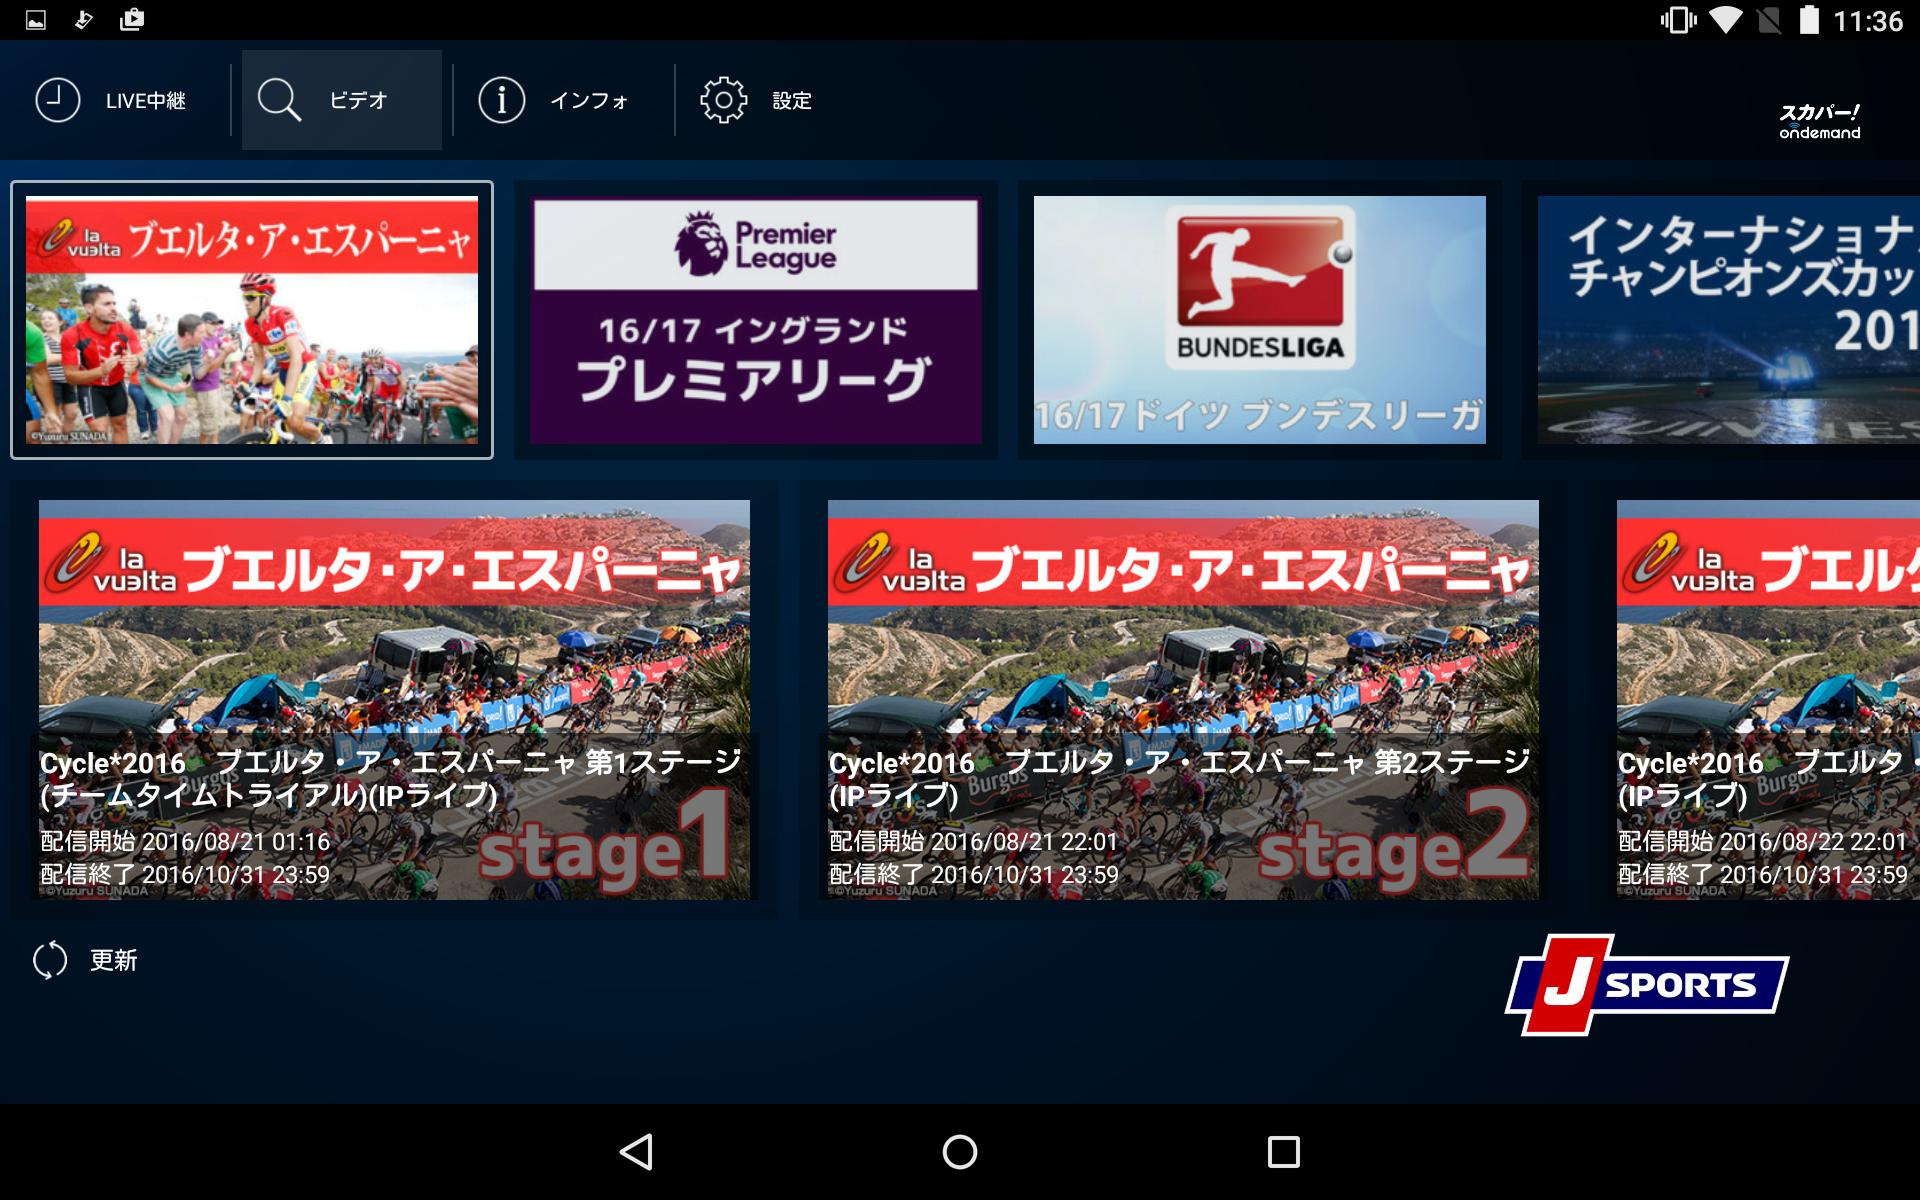
Task: Open the LIVE中継 clock icon
Action: pyautogui.click(x=58, y=100)
